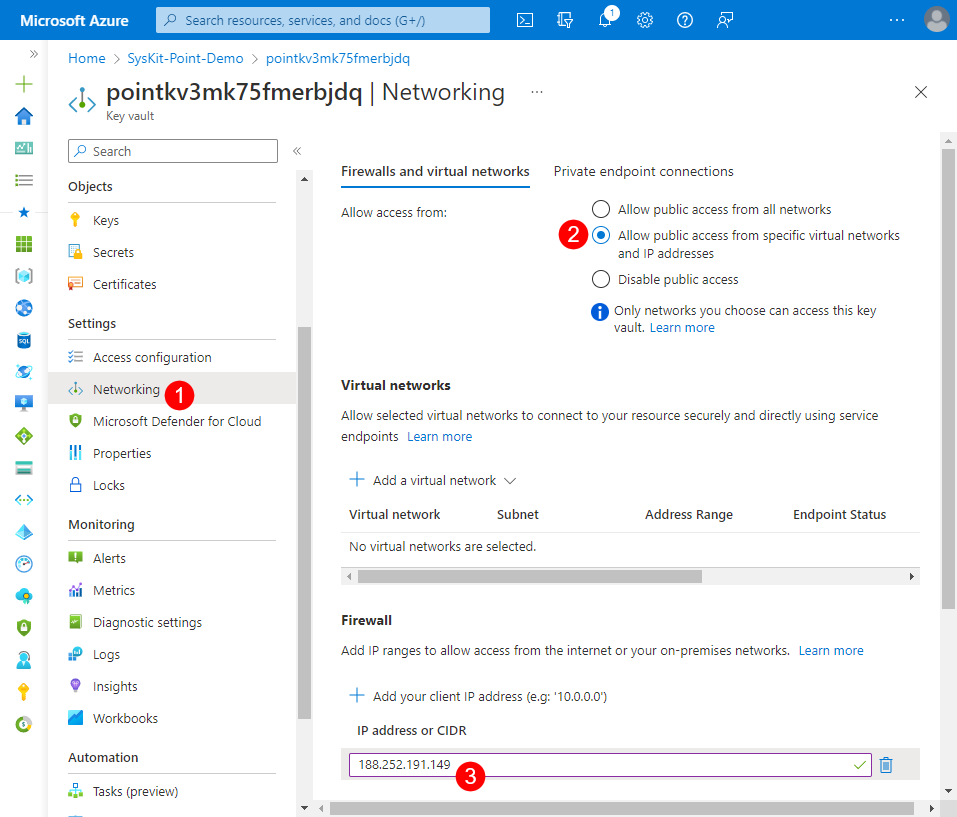This screenshot has height=817, width=957.
Task: Click the virtual networks horizontal scrollbar
Action: (x=529, y=577)
